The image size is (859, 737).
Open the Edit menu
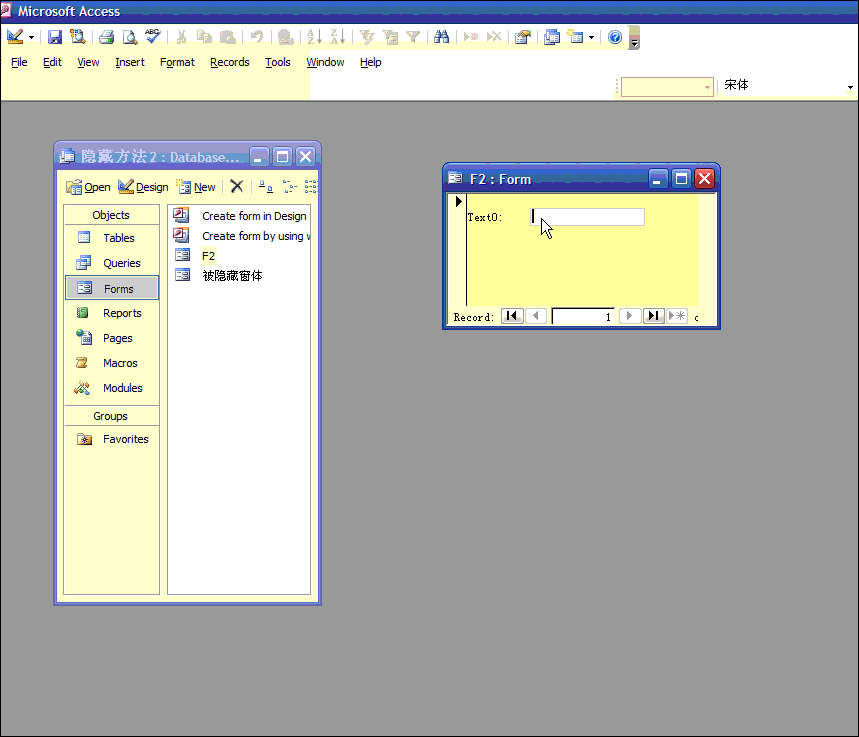[52, 62]
